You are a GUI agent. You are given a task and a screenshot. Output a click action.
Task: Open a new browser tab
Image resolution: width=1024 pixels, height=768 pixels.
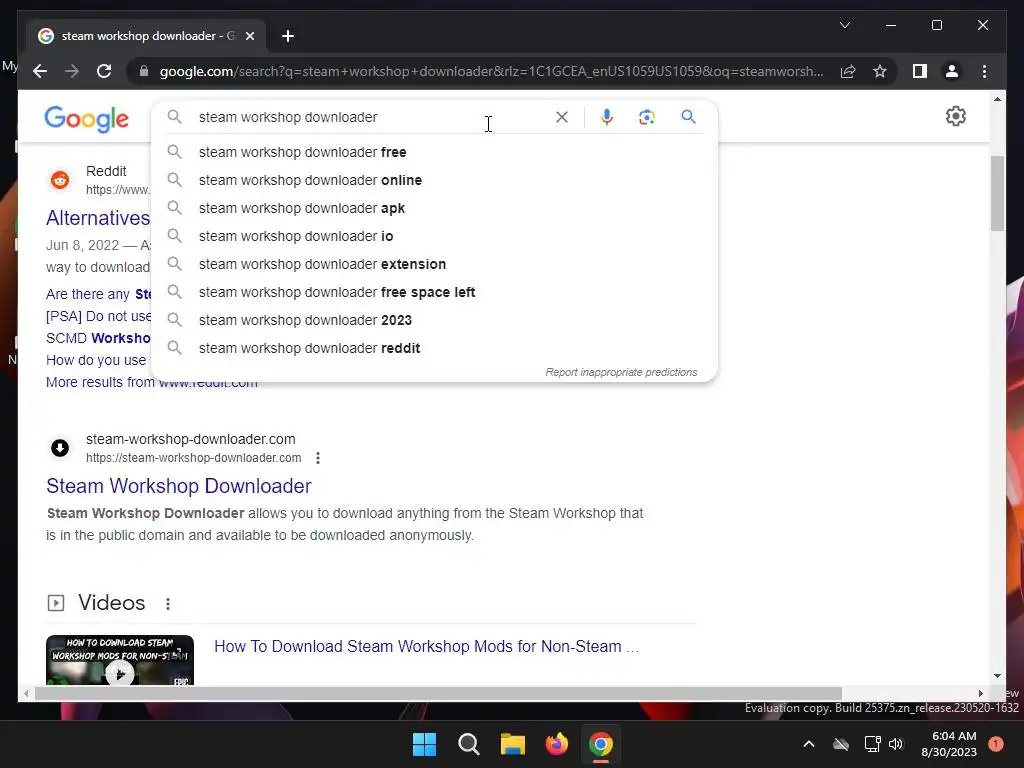click(288, 36)
